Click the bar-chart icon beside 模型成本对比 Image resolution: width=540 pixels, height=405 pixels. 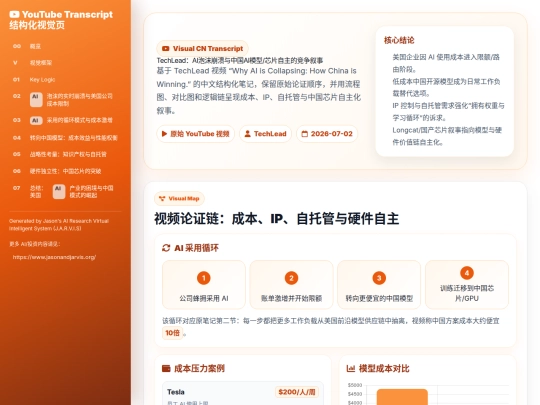coord(351,368)
